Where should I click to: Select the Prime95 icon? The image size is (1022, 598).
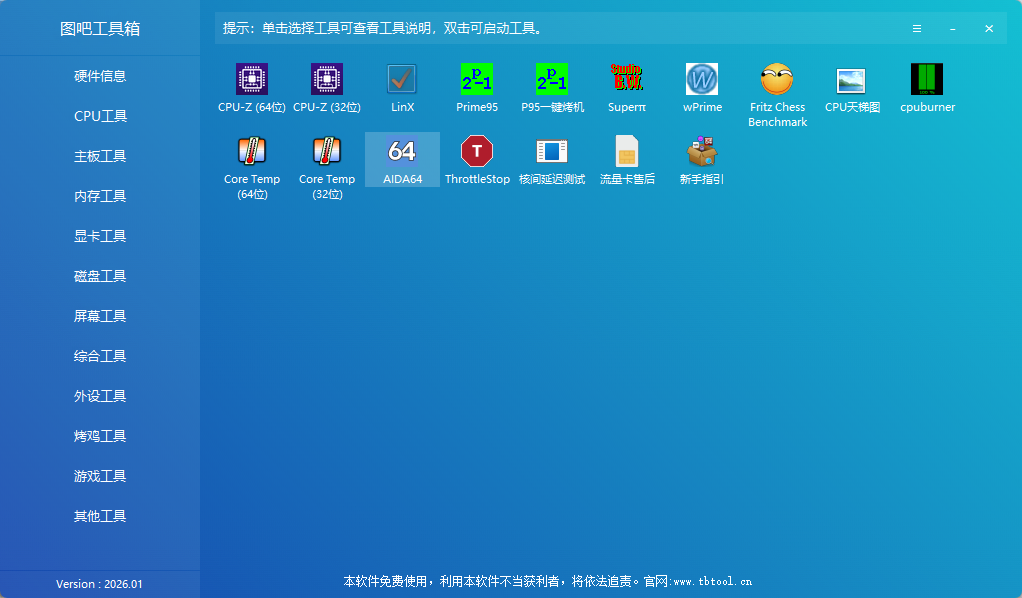click(x=477, y=87)
